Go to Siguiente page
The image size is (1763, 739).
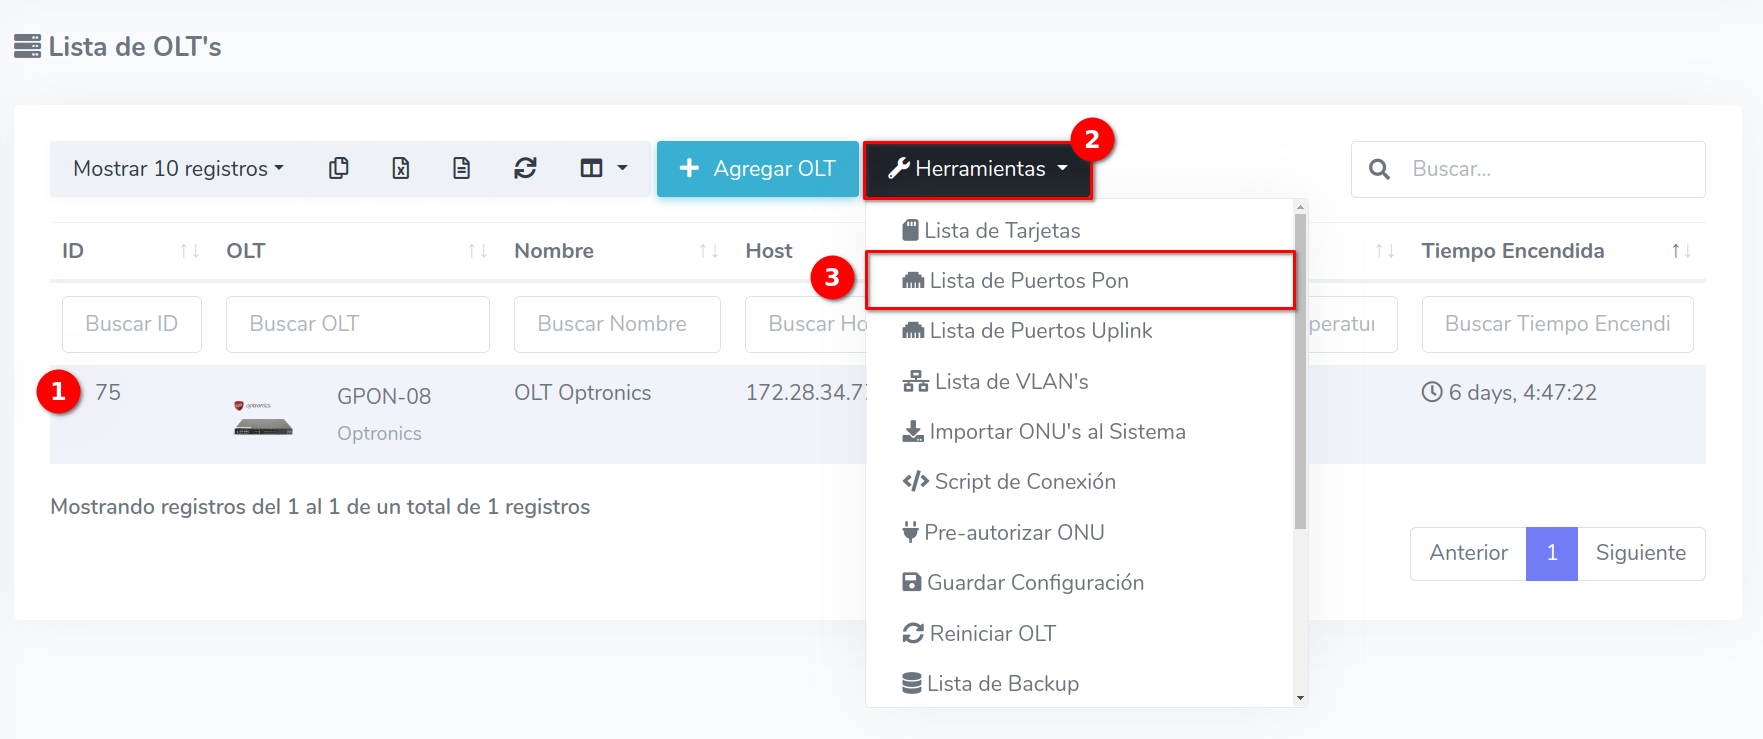pos(1640,553)
